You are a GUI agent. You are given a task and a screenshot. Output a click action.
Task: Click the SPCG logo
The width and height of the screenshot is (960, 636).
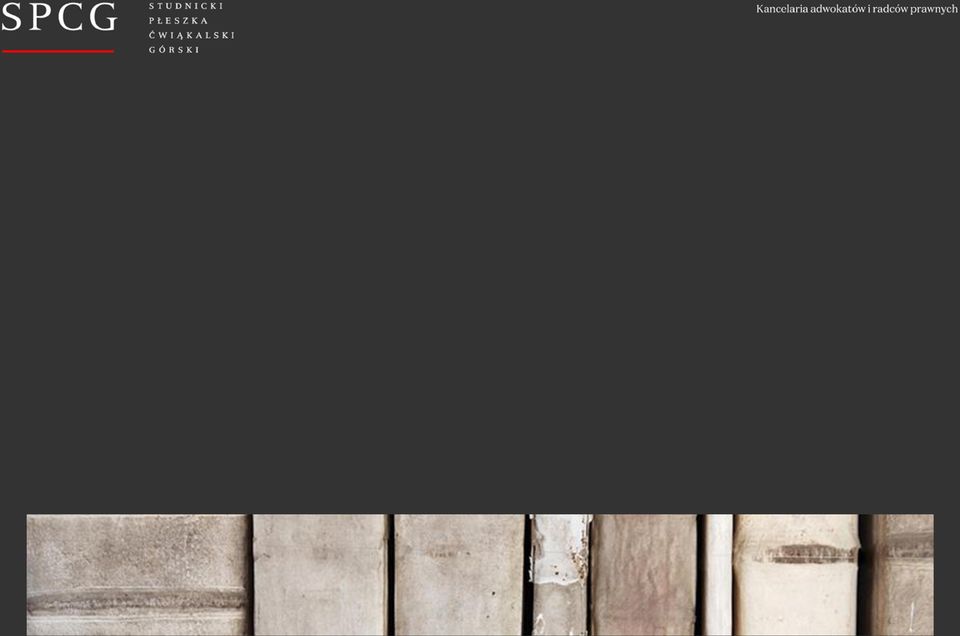[x=59, y=26]
